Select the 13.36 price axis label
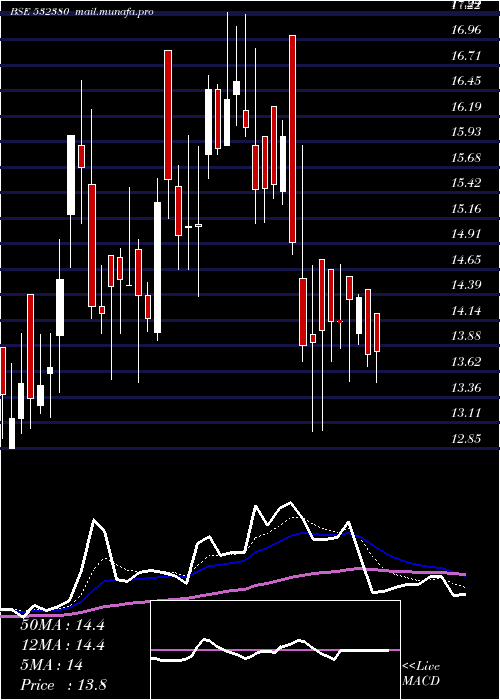The height and width of the screenshot is (700, 500). coord(466,388)
